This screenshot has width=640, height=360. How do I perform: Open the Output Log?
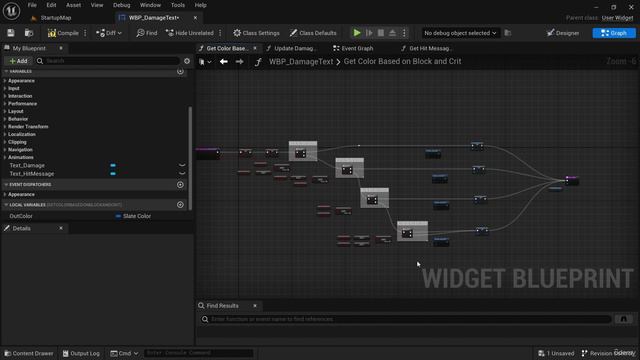81,353
